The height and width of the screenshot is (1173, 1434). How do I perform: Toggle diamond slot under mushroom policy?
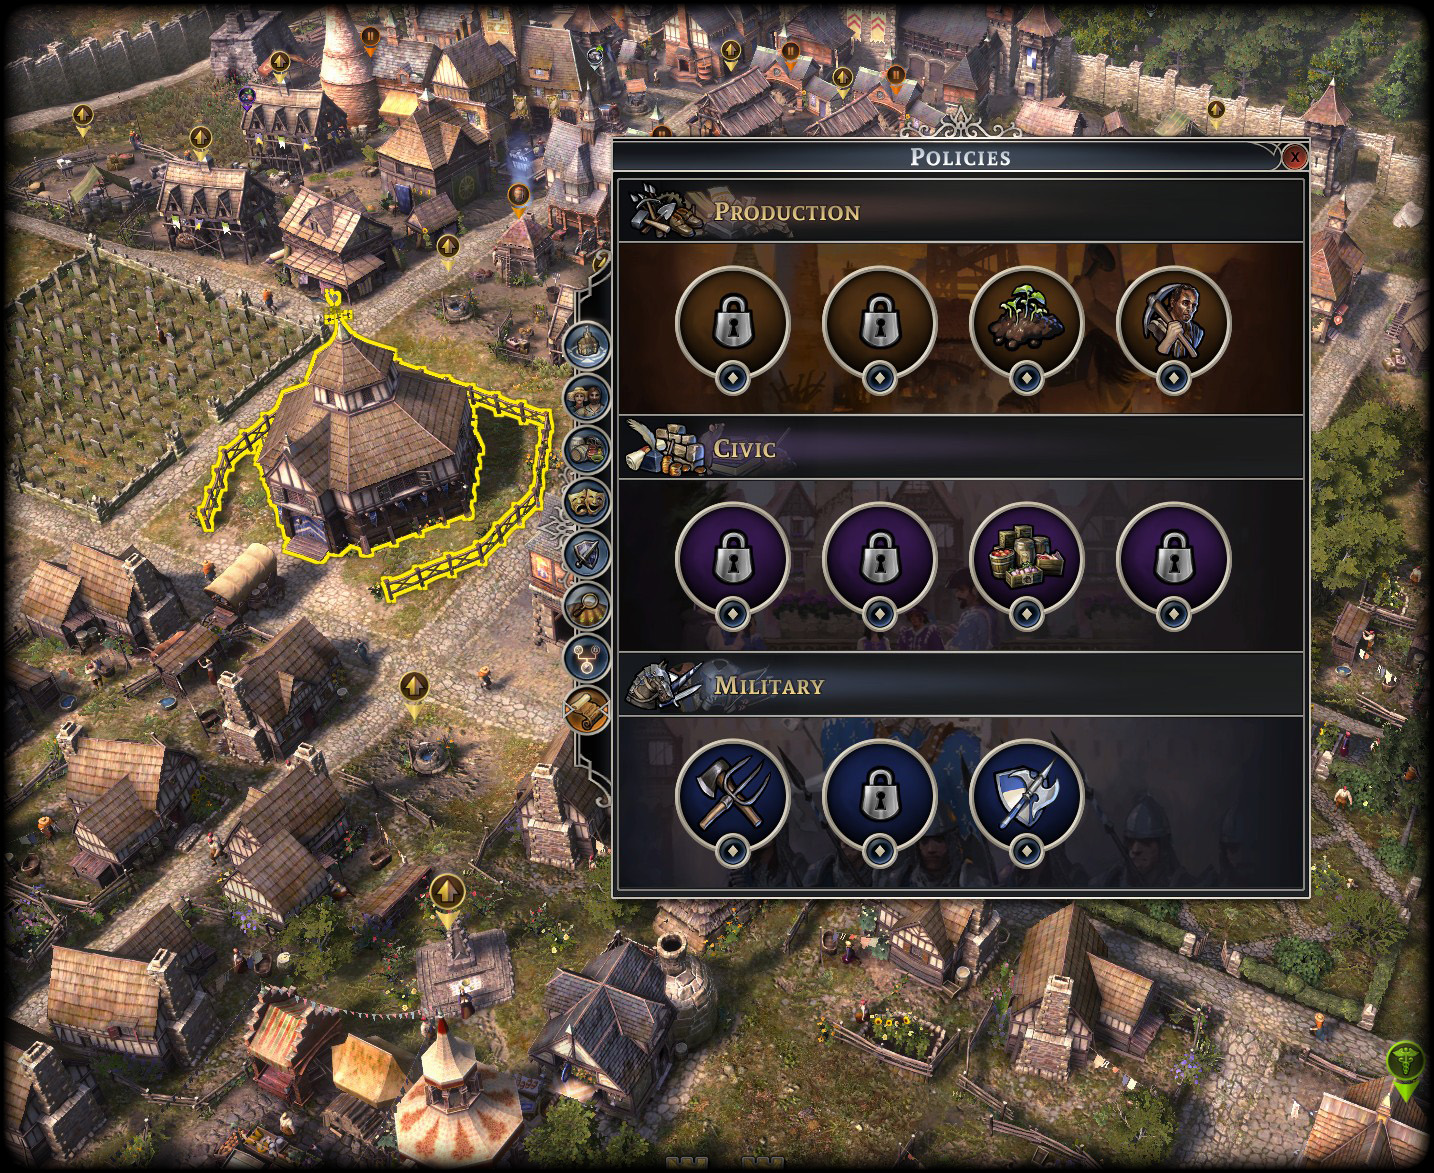(x=1027, y=378)
